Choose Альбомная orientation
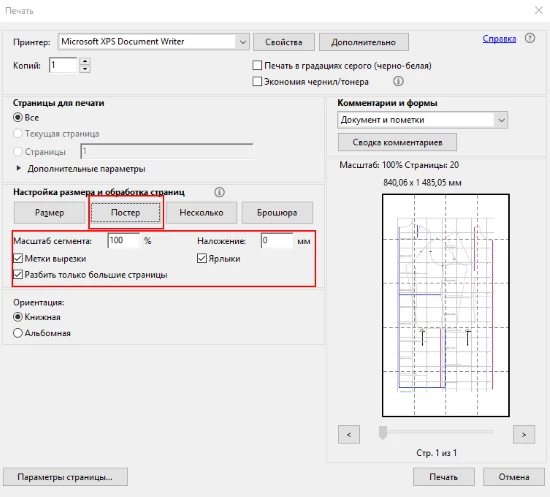 pos(18,333)
